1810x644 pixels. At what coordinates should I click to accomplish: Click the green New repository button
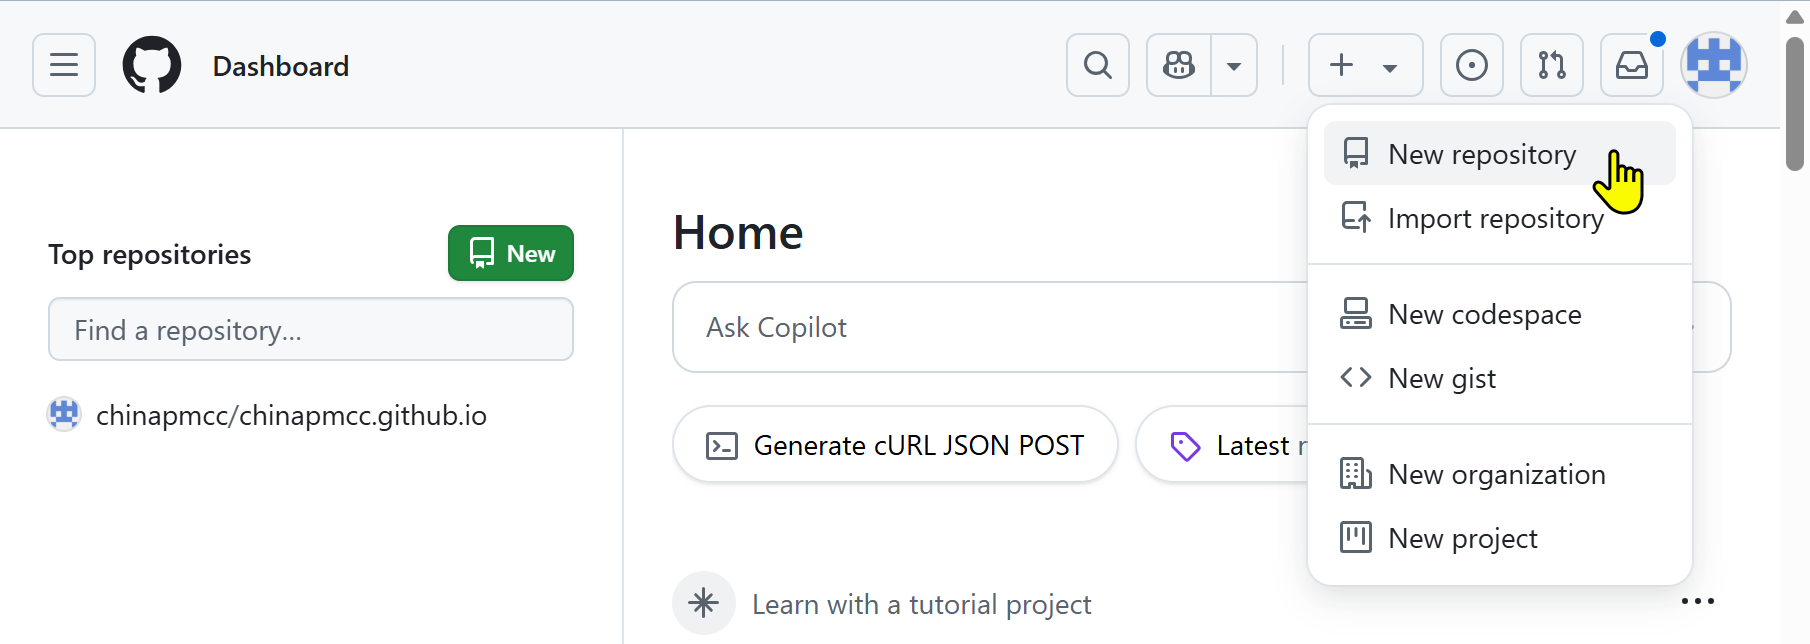510,253
